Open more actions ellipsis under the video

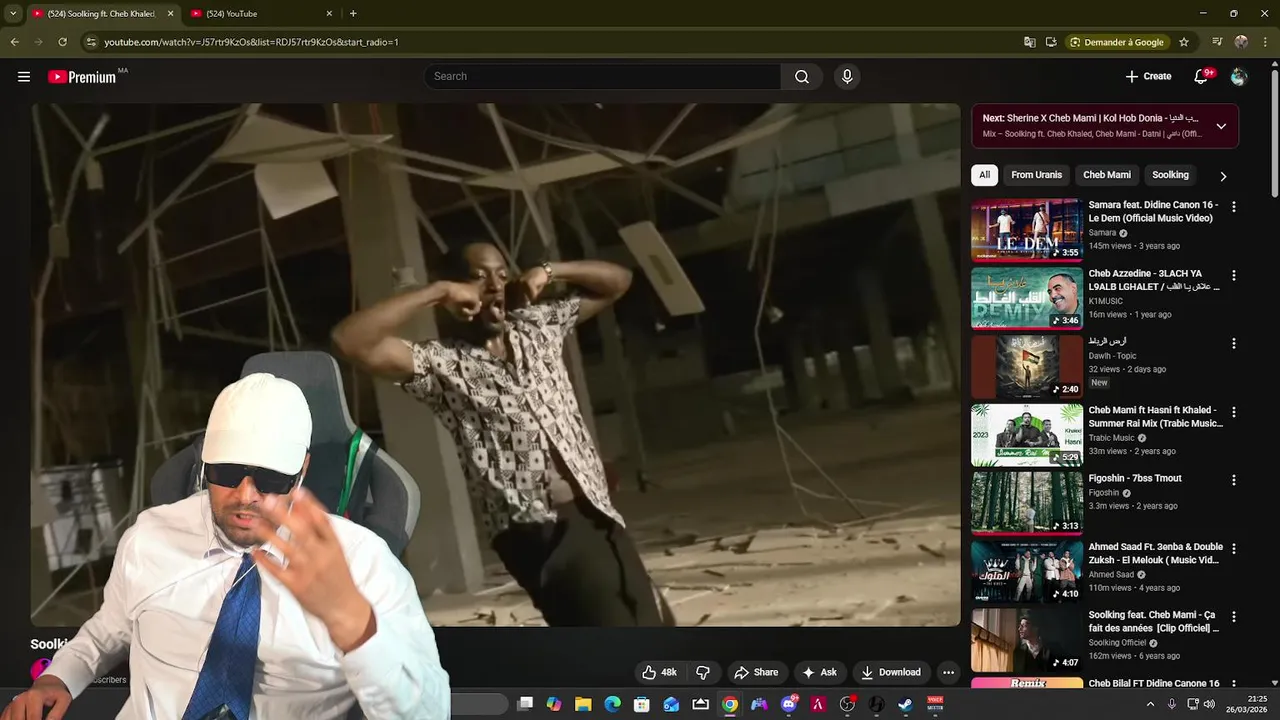(948, 672)
